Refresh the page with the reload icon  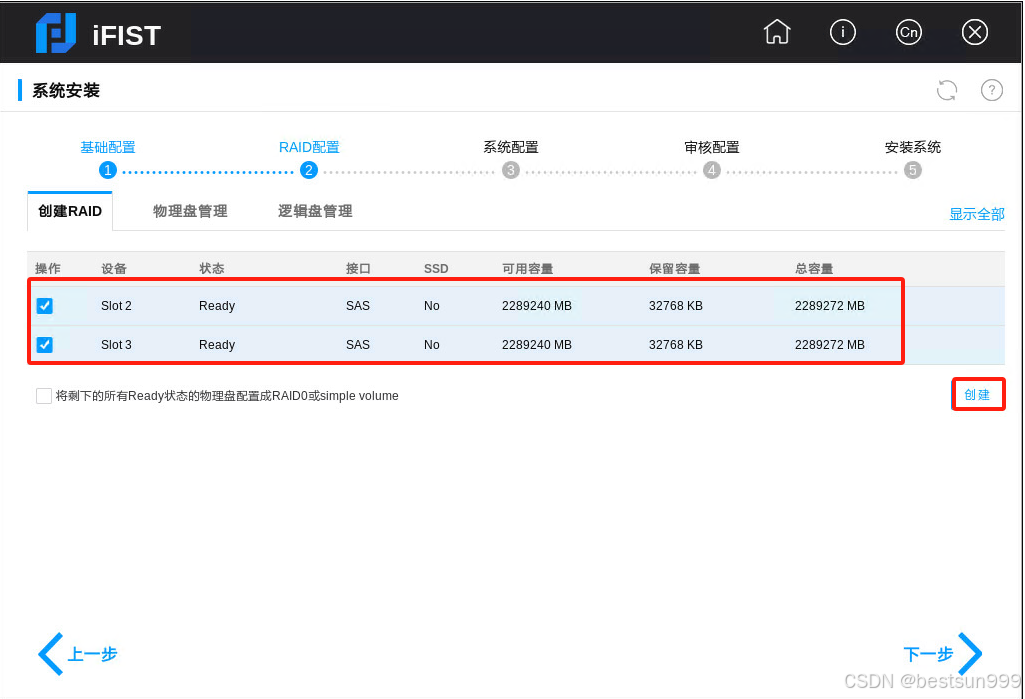946,90
